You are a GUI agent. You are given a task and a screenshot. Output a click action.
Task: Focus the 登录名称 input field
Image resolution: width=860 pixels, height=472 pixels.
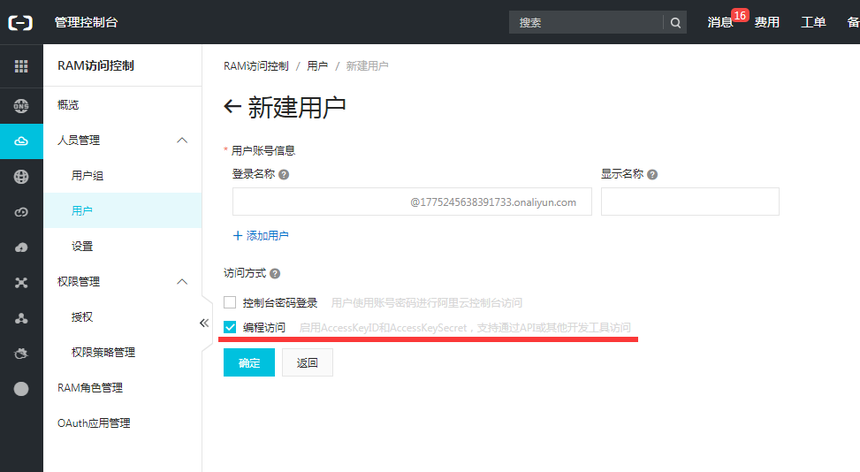(412, 202)
